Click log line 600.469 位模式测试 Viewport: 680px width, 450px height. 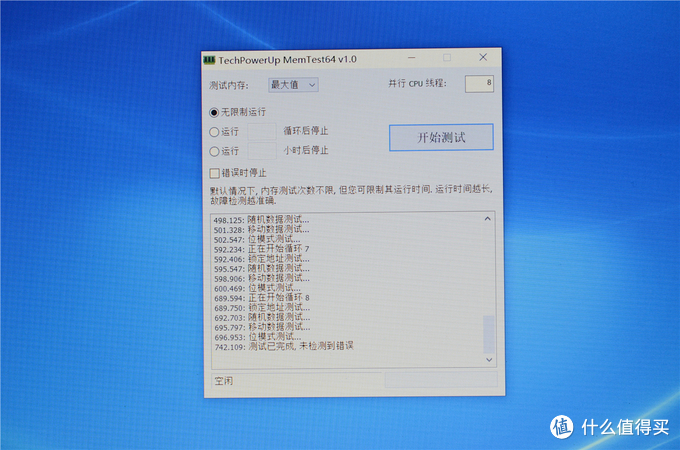tap(257, 288)
